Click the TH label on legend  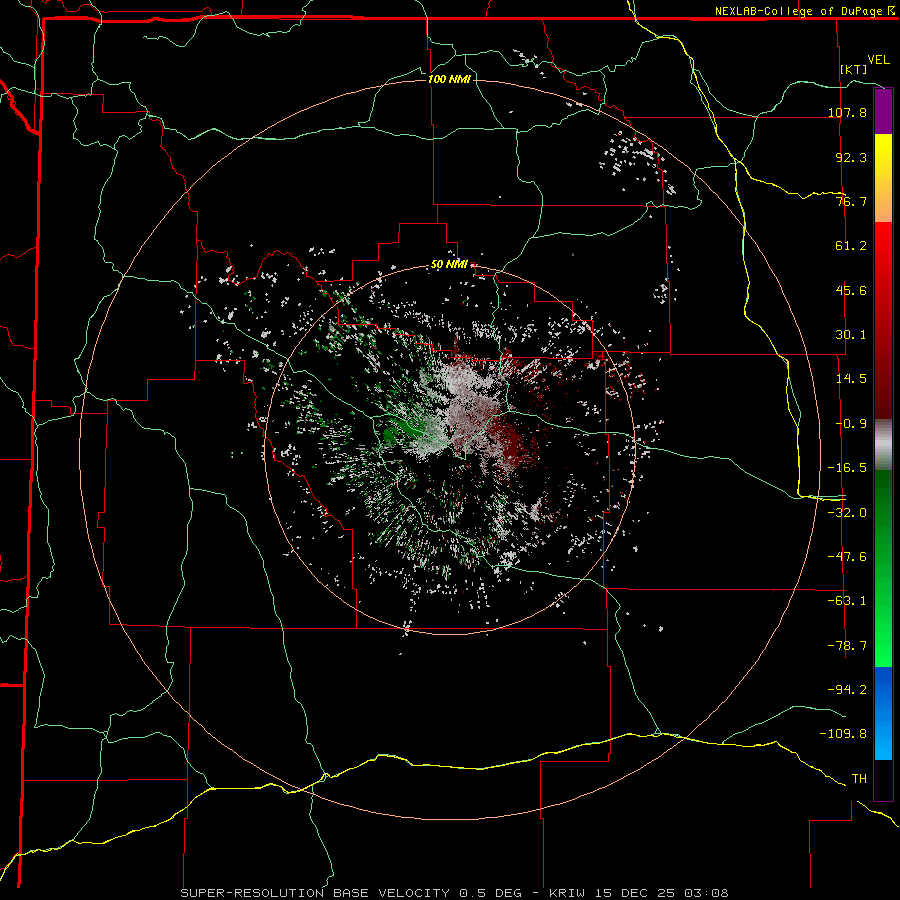click(859, 779)
